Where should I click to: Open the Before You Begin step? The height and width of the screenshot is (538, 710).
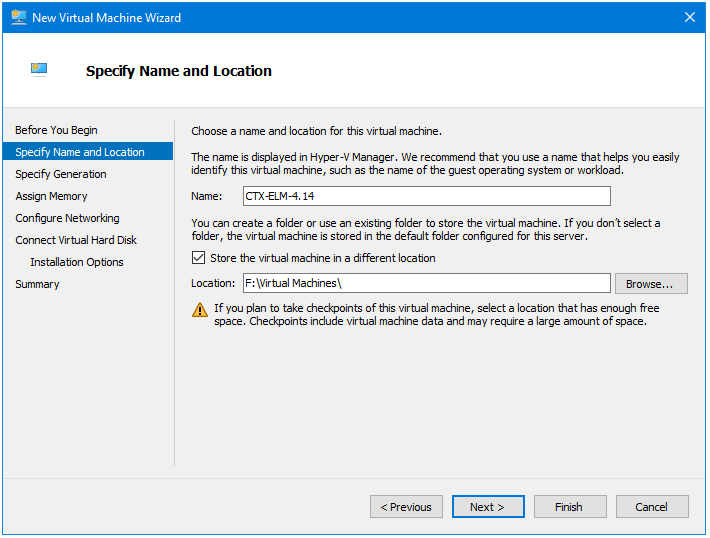click(56, 130)
